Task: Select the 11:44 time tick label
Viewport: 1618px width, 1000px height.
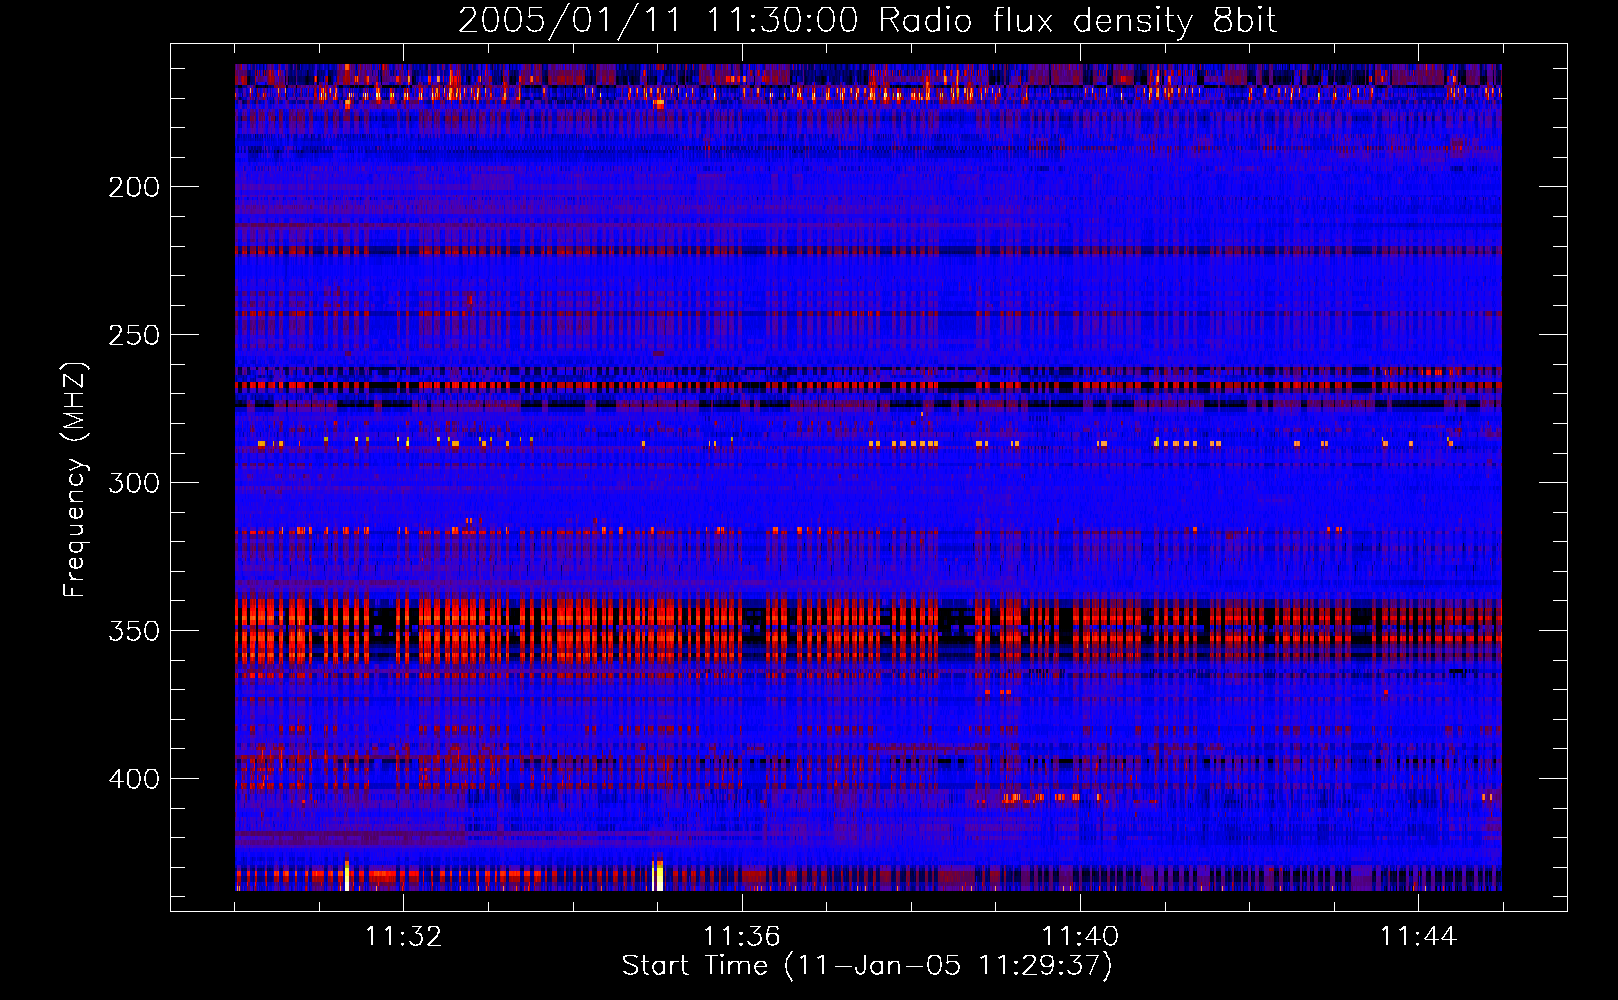Action: tap(1418, 936)
